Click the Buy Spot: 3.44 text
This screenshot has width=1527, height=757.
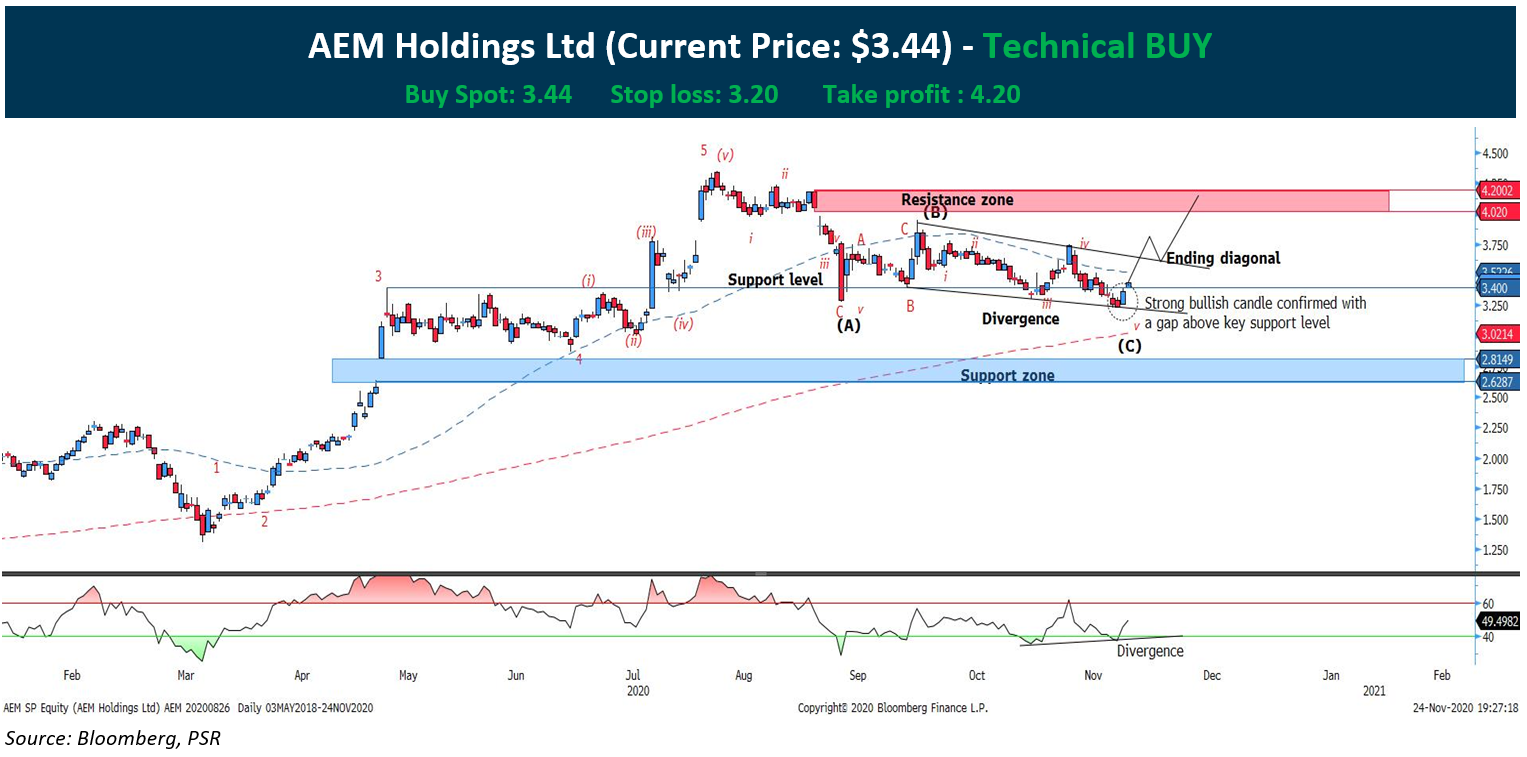(488, 95)
